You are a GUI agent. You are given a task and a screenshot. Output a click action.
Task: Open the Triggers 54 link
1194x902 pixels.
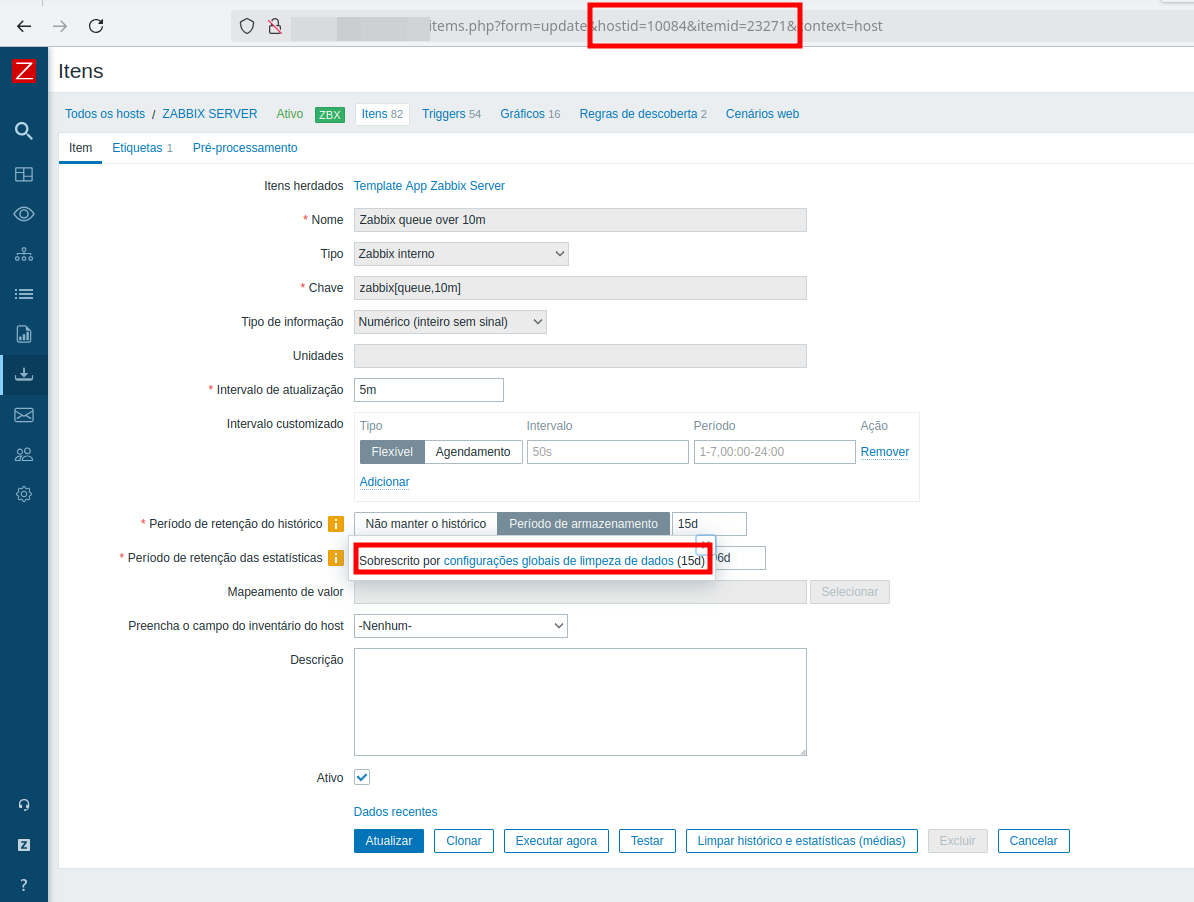(x=452, y=113)
